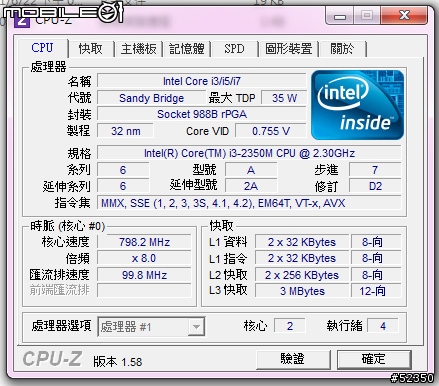Click the 型號 value A
The image size is (439, 386).
[x=251, y=170]
